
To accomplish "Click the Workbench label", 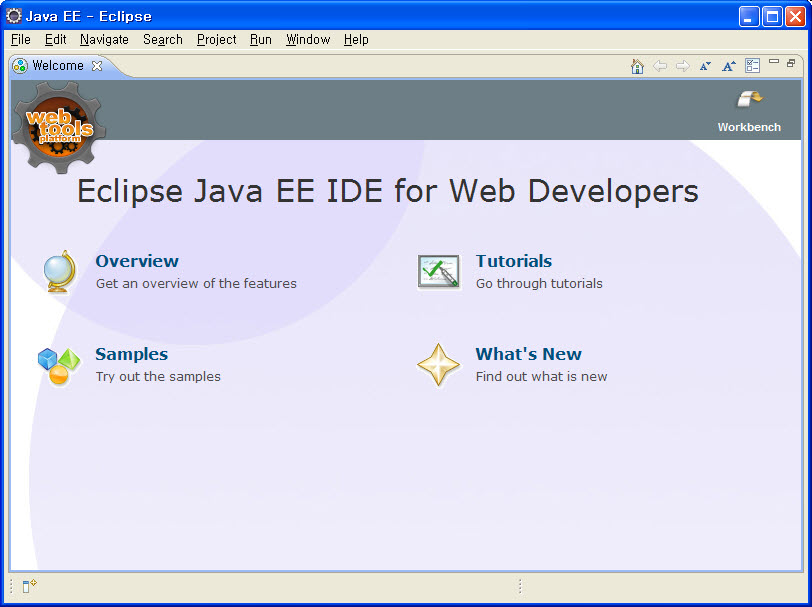I will coord(749,127).
